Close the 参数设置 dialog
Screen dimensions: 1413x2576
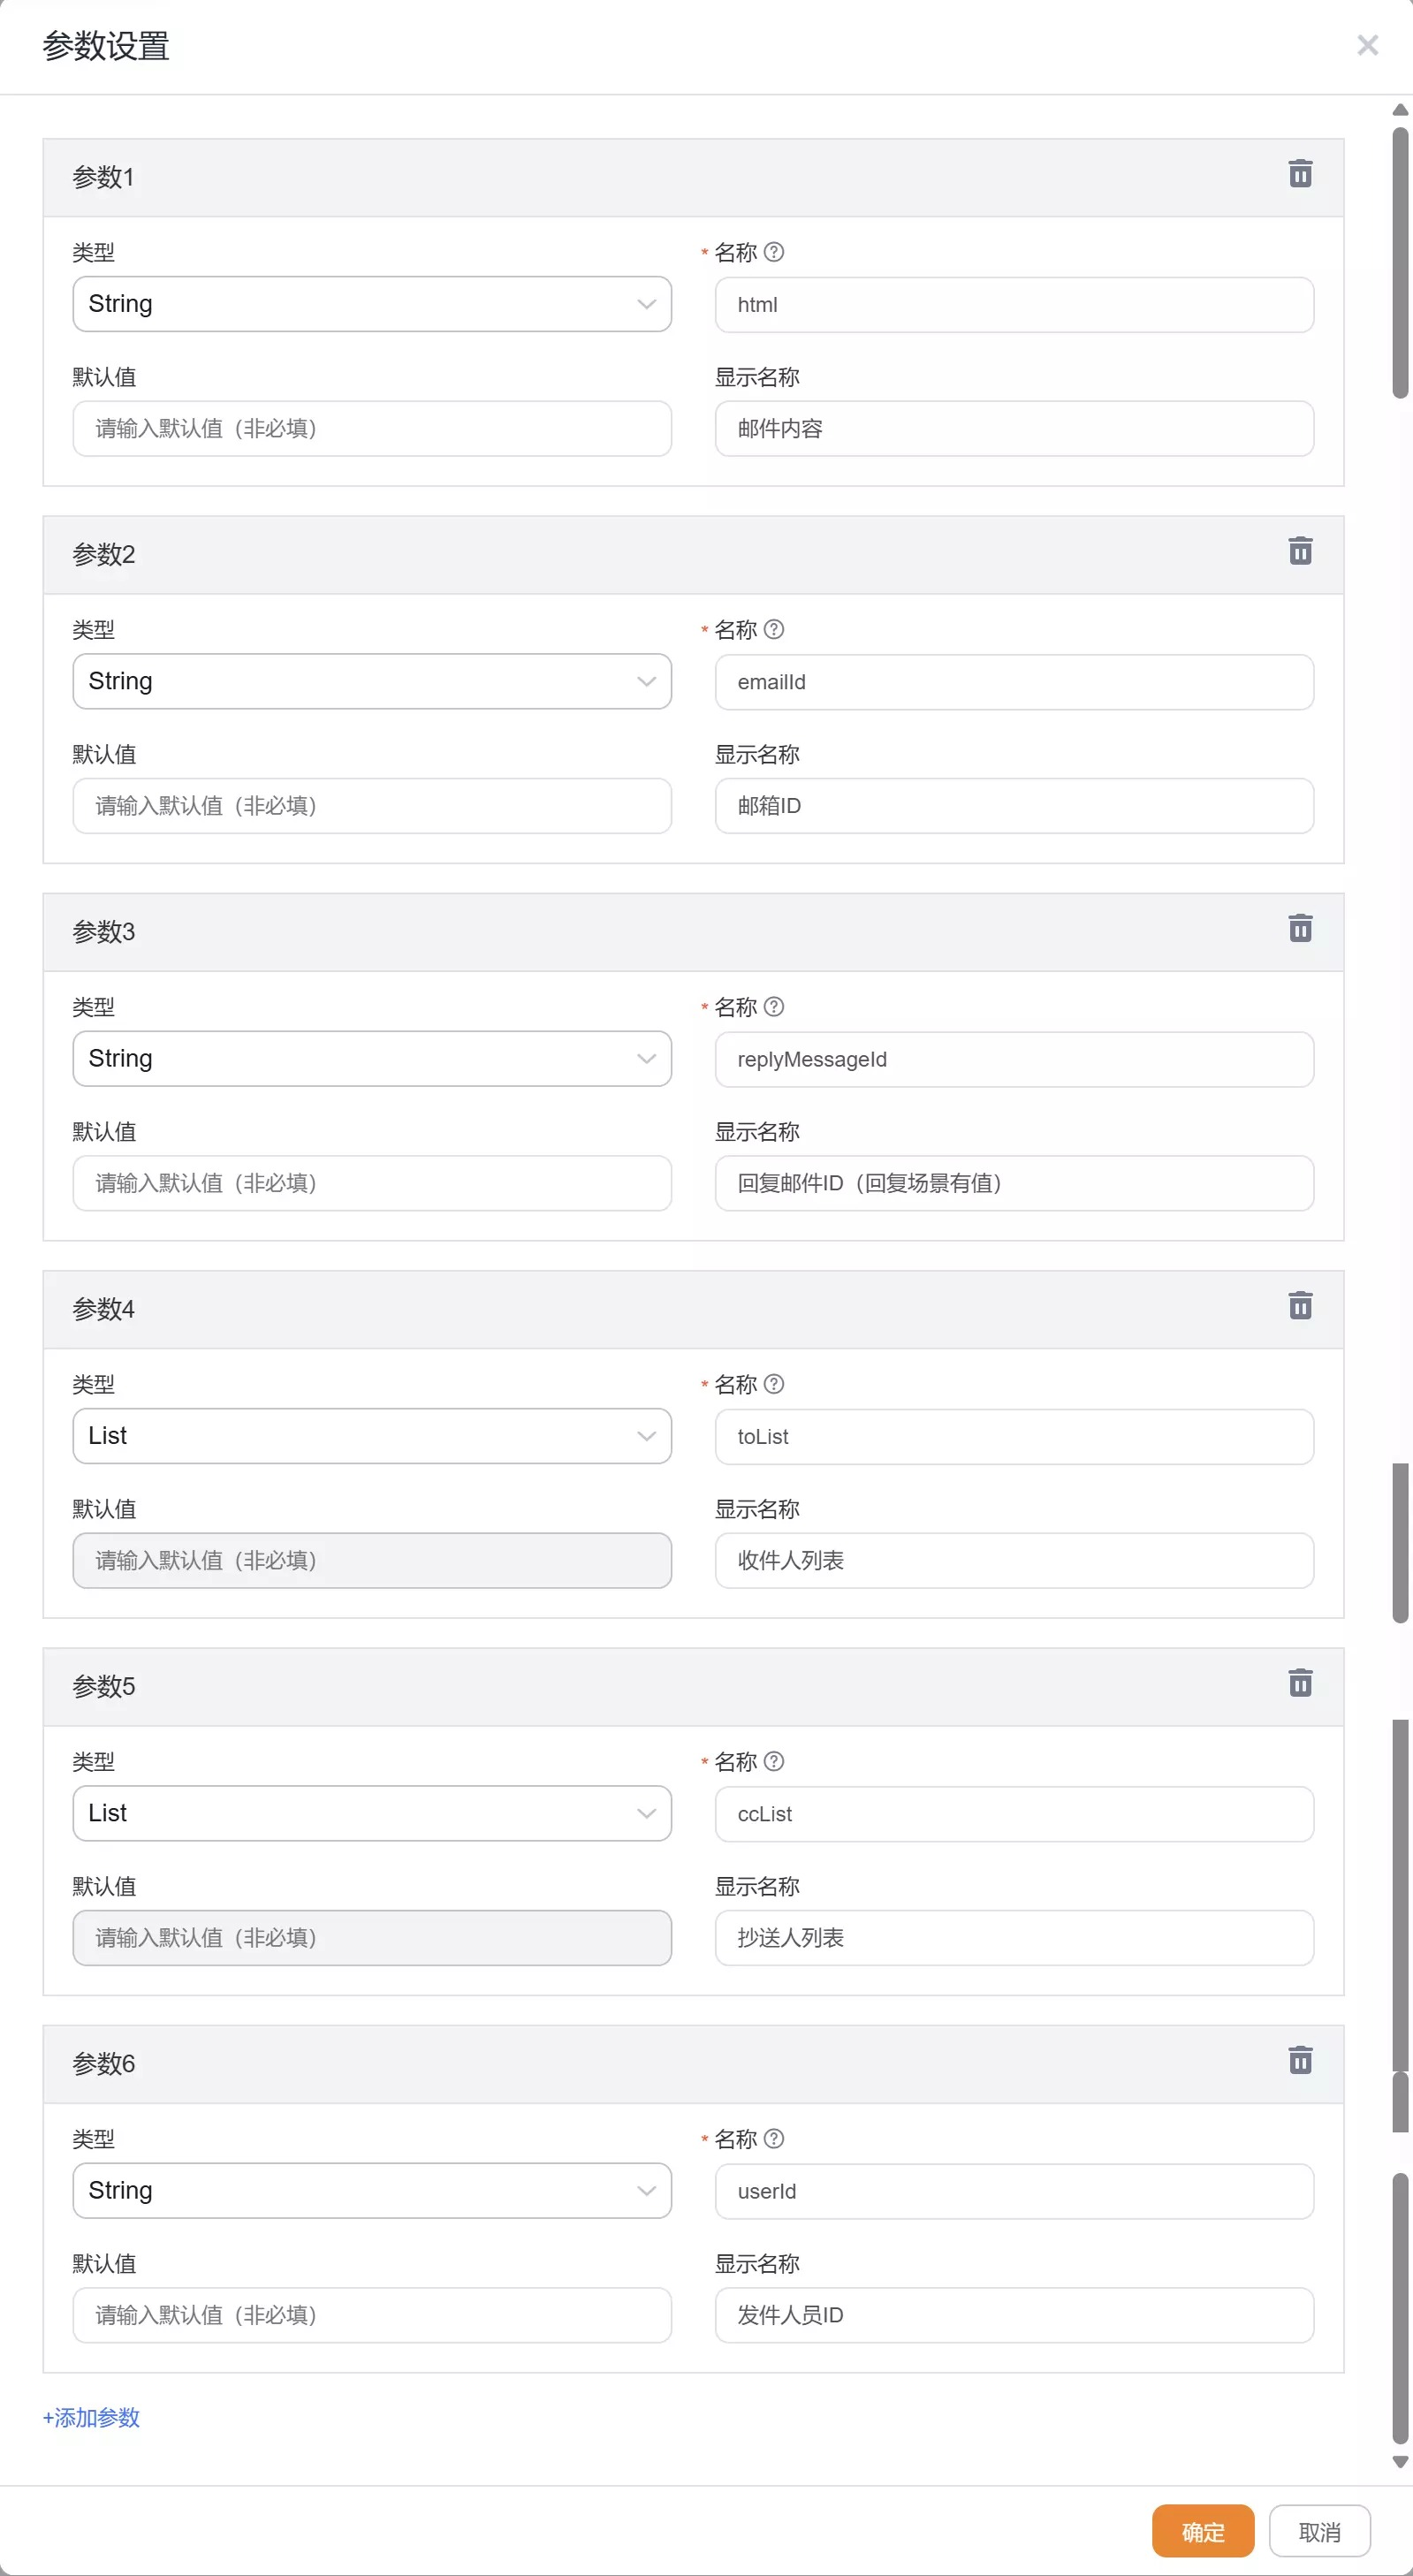coord(1367,45)
